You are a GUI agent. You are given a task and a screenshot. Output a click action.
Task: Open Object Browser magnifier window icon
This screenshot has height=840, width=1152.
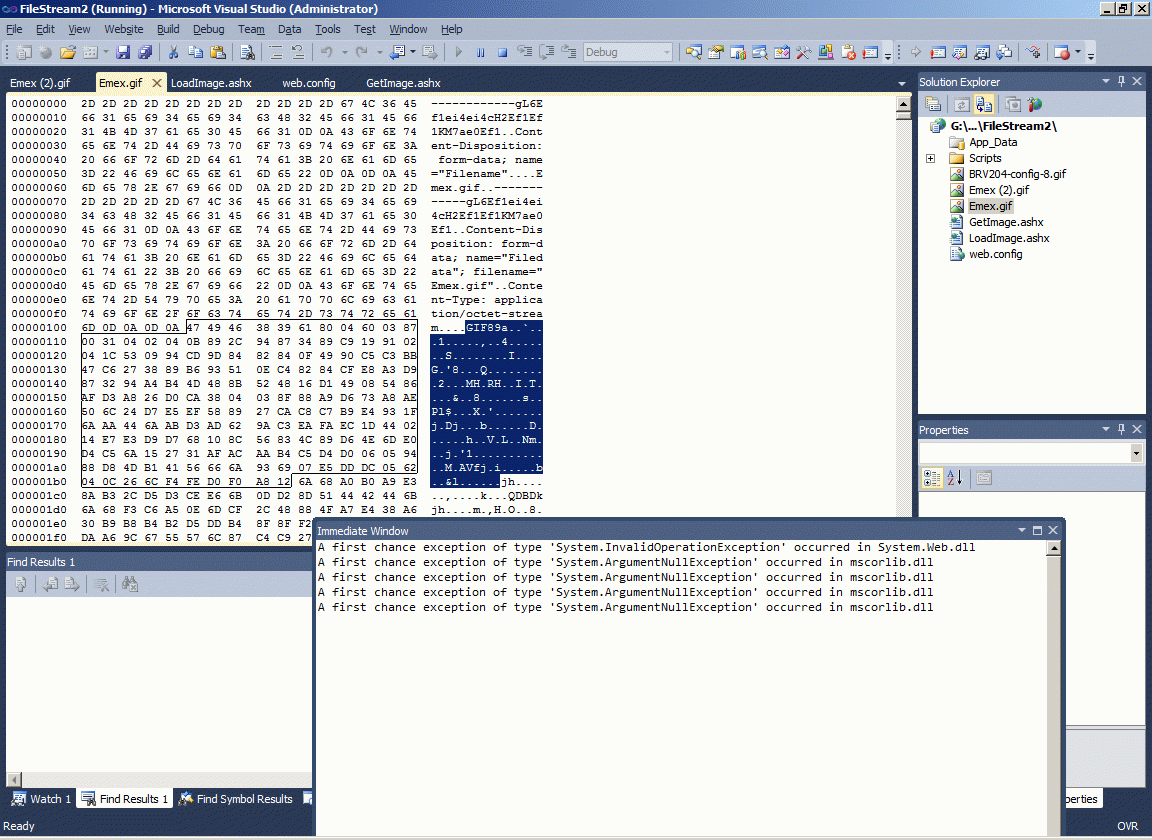pos(760,52)
